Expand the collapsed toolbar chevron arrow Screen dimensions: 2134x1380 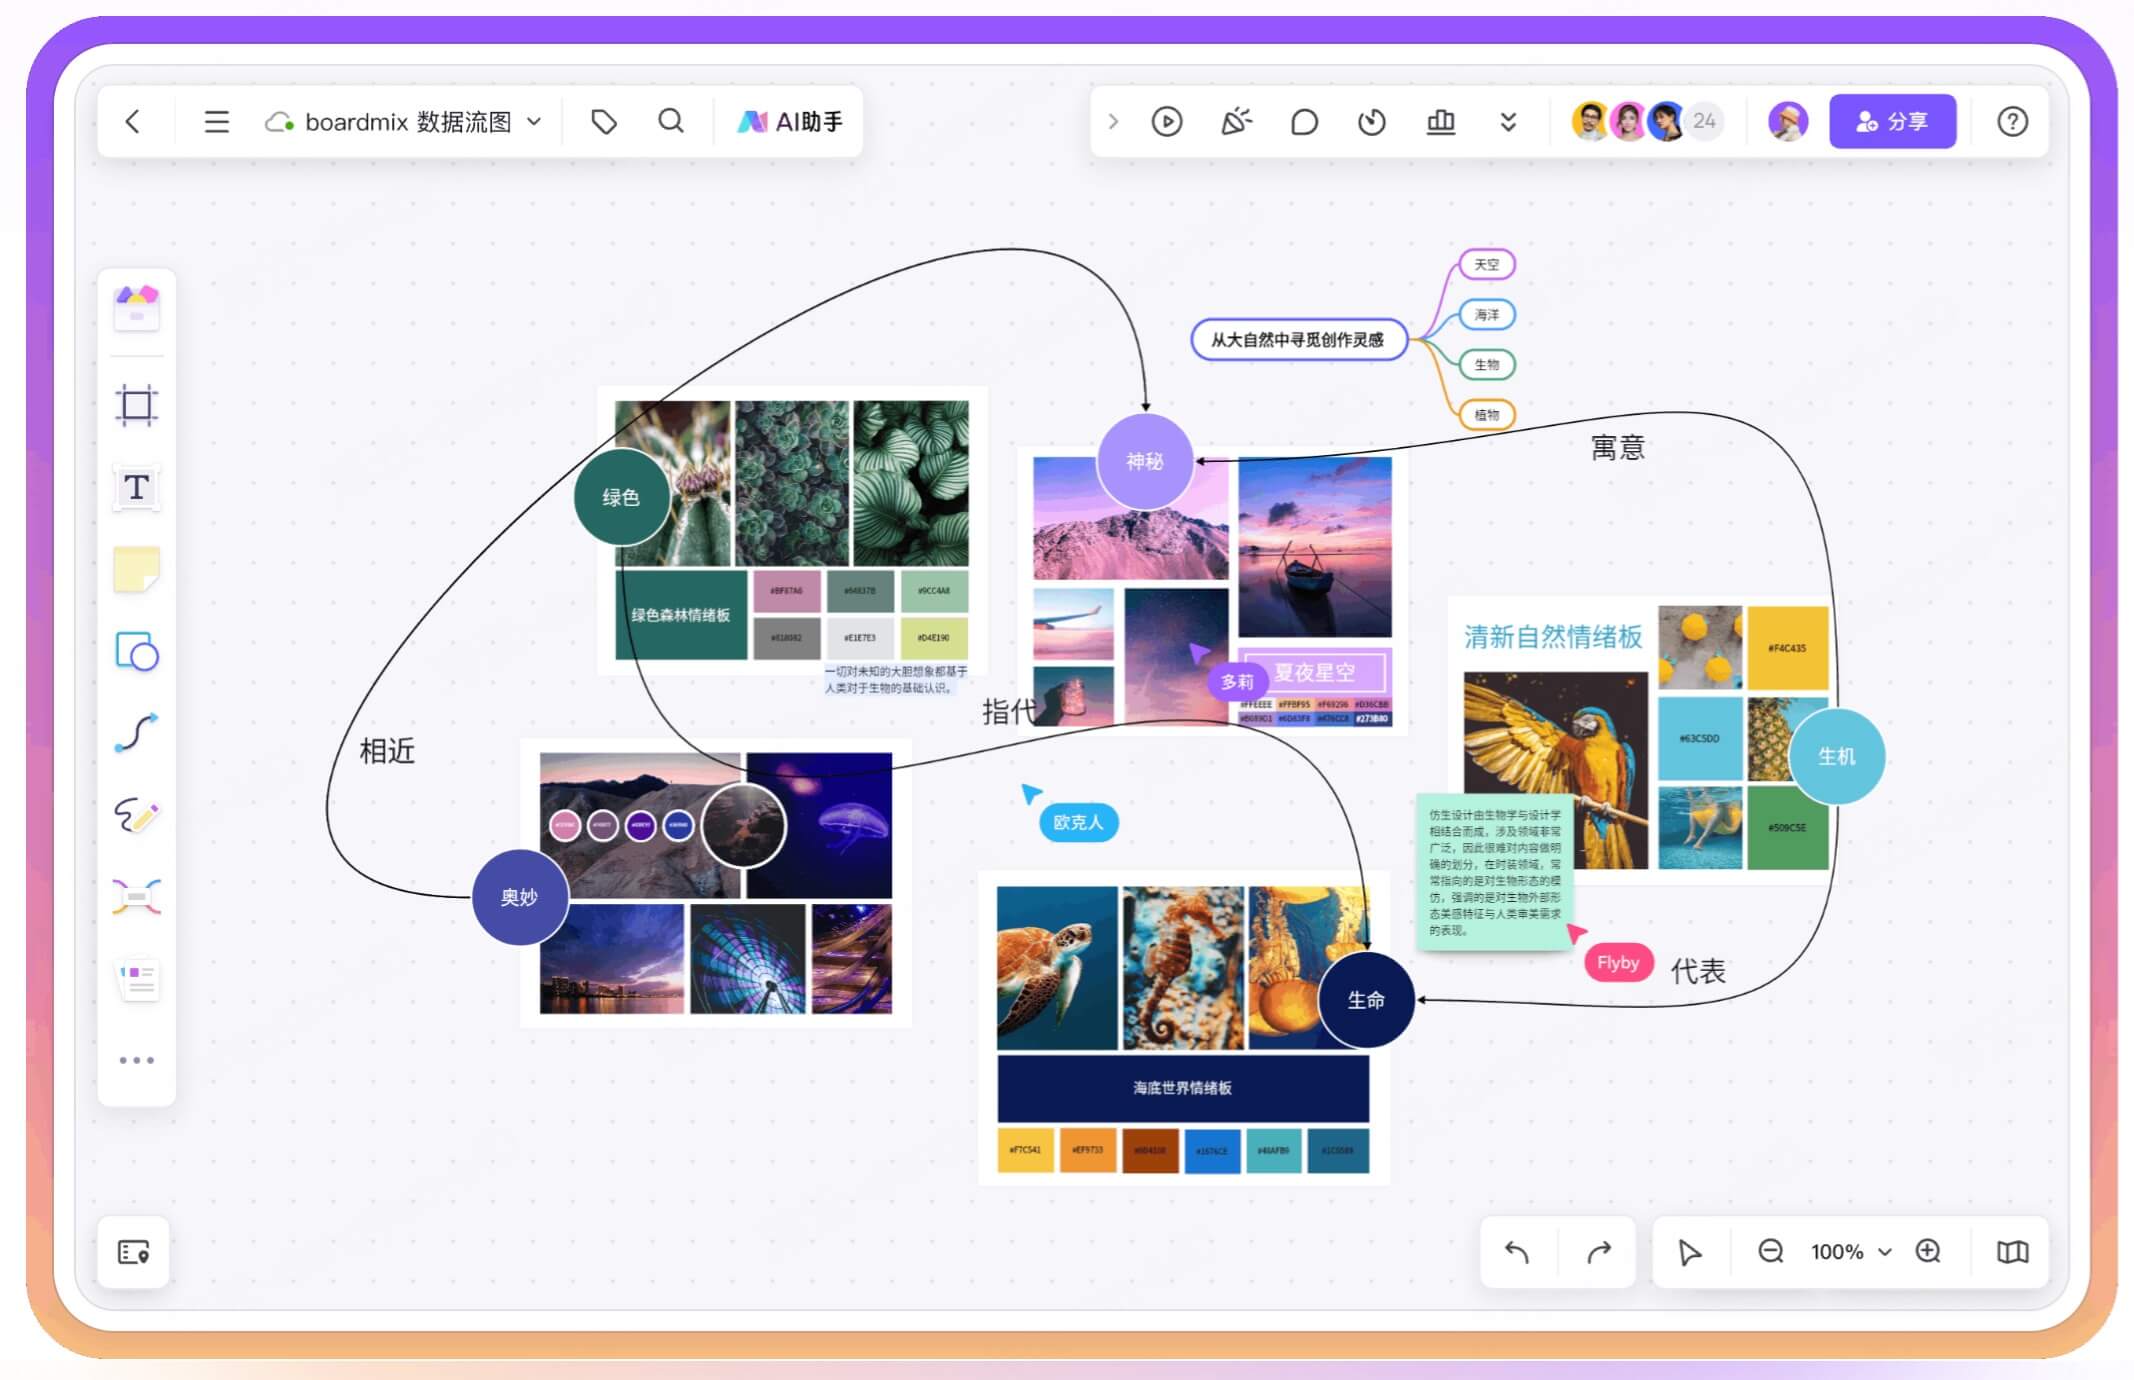[1113, 122]
